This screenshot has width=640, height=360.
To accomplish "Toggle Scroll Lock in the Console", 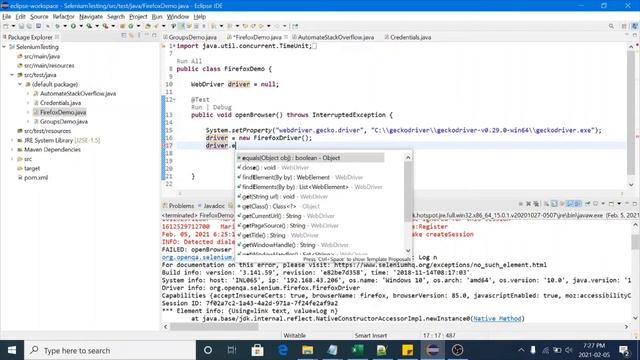I will tap(554, 204).
